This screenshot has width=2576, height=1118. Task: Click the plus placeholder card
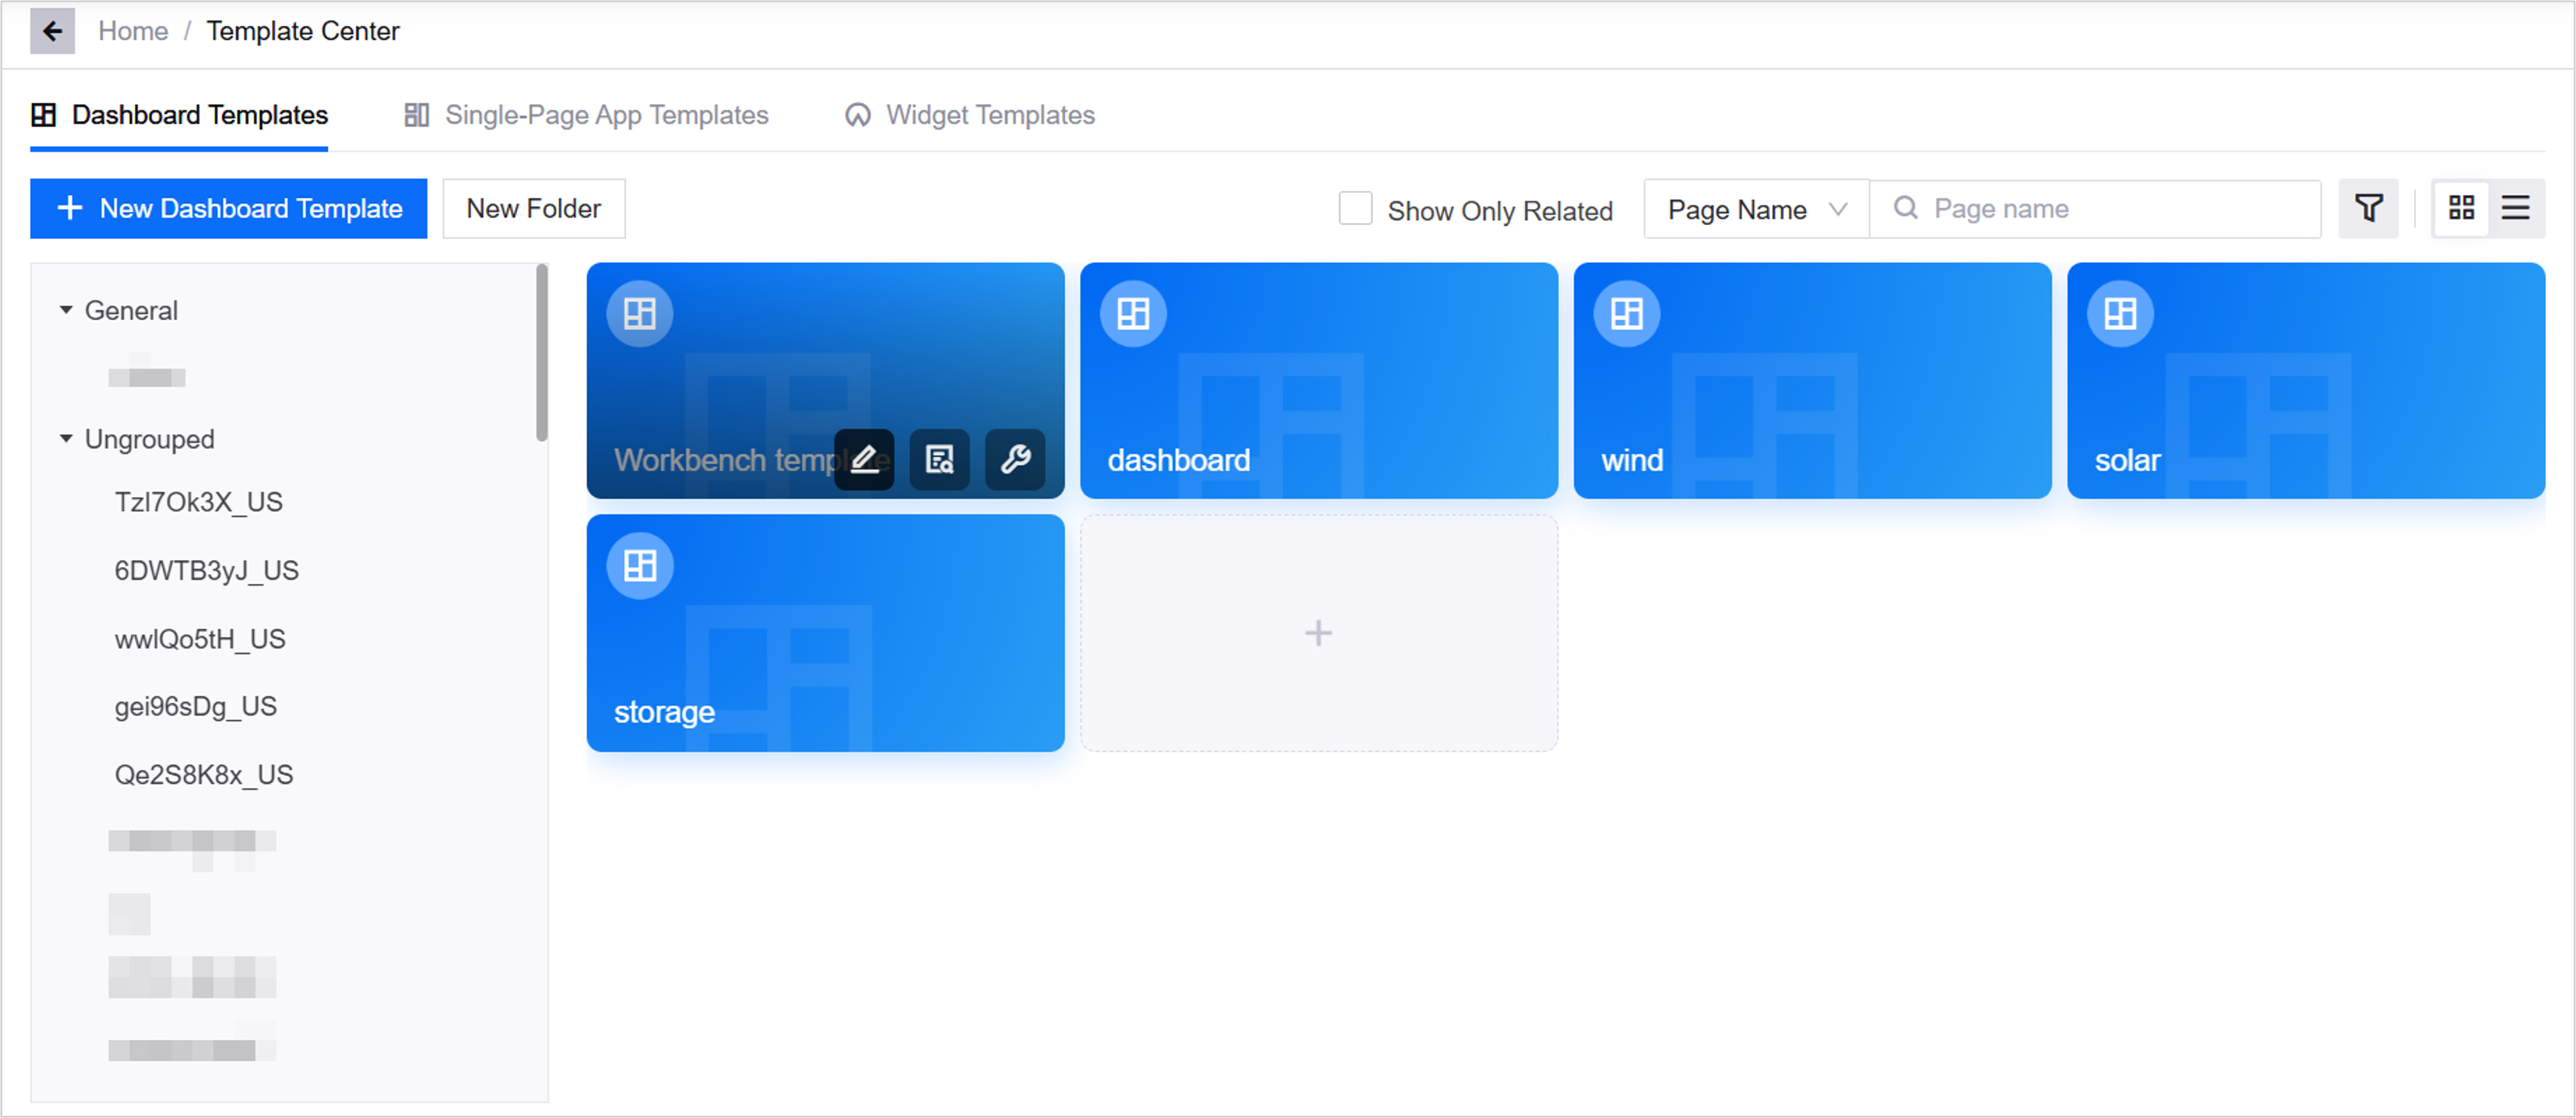(x=1318, y=633)
